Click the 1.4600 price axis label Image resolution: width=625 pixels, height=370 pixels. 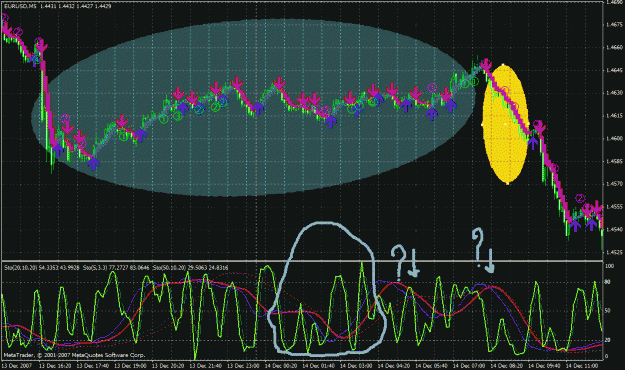click(x=614, y=138)
